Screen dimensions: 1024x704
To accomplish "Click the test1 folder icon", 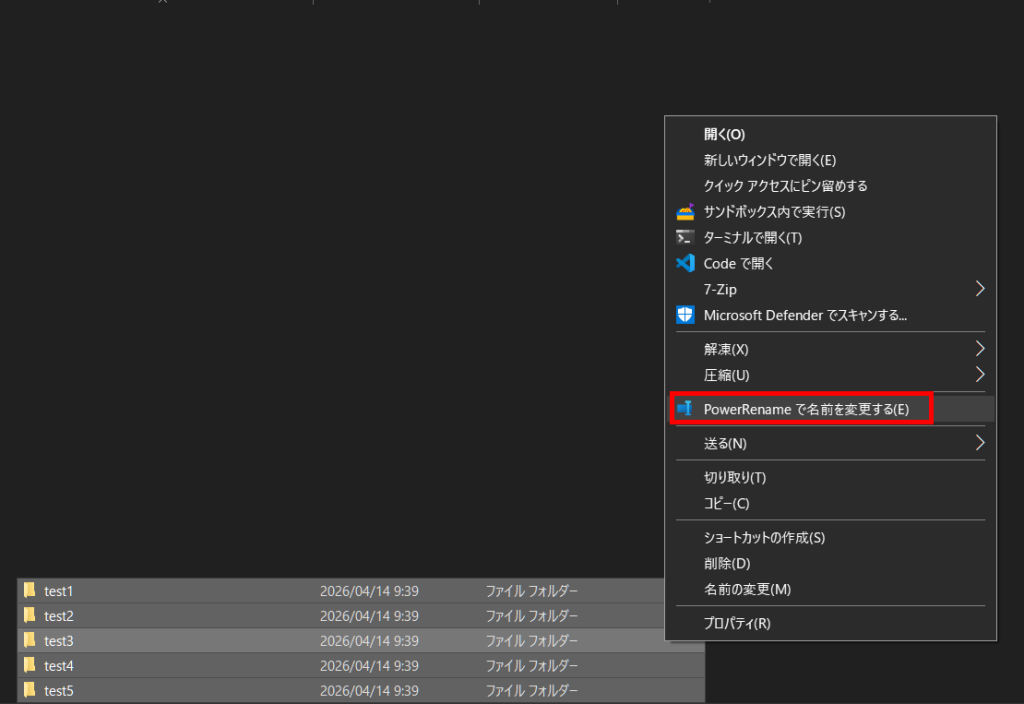I will (30, 591).
